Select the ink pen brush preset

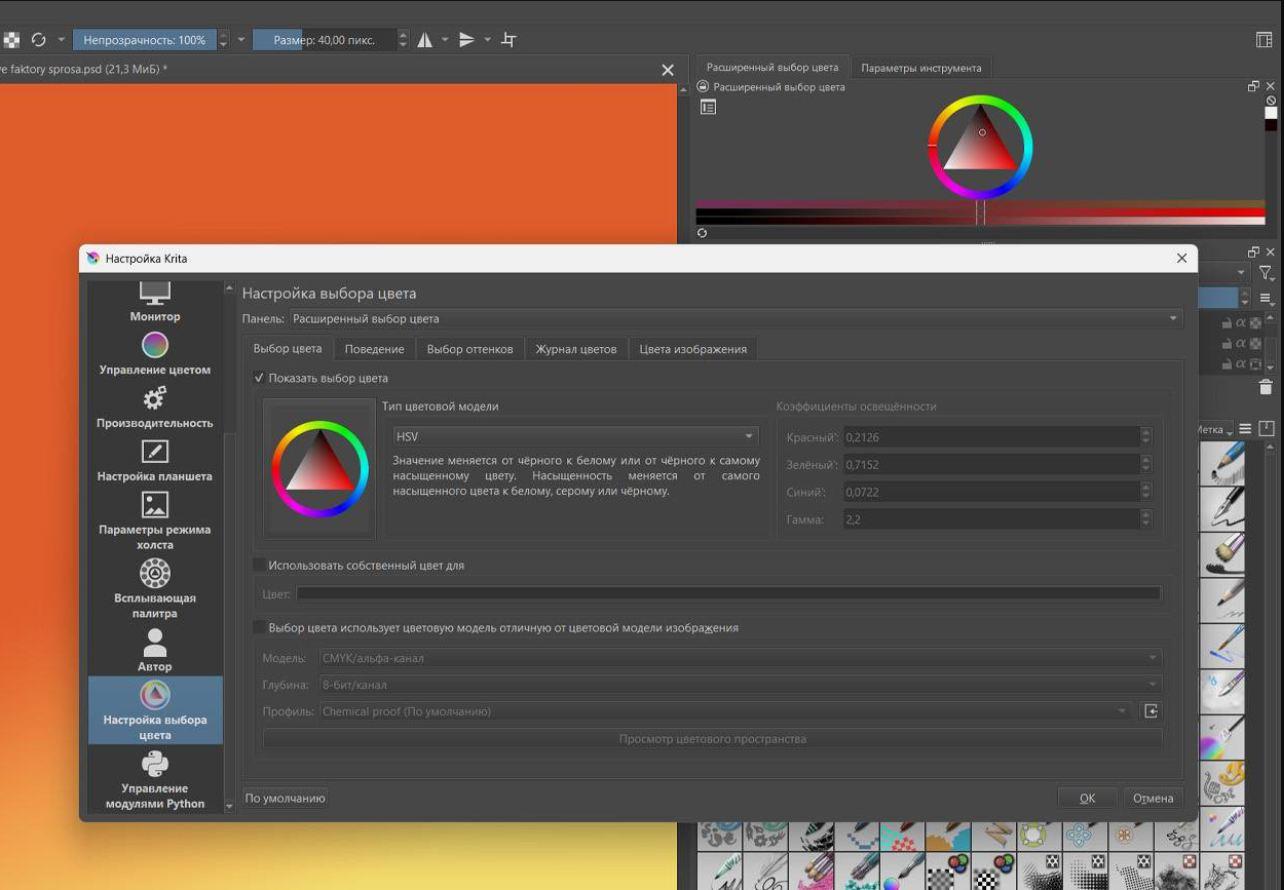click(x=1221, y=508)
